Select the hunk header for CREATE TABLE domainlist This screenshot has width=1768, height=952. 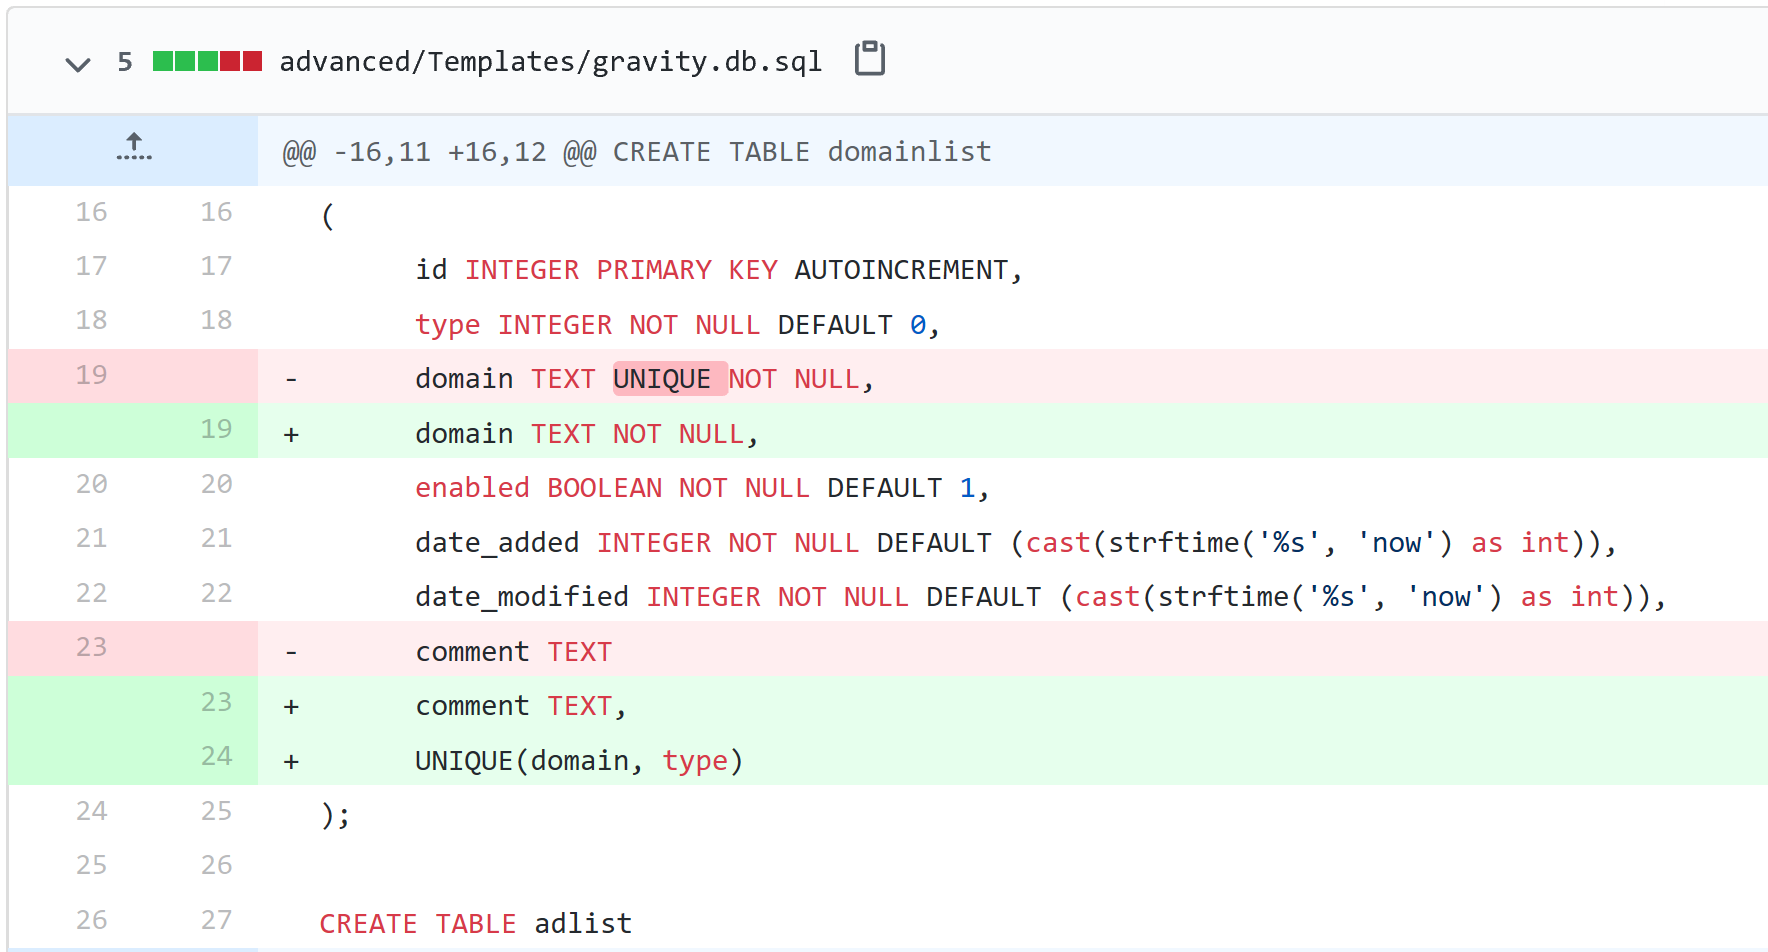point(637,152)
